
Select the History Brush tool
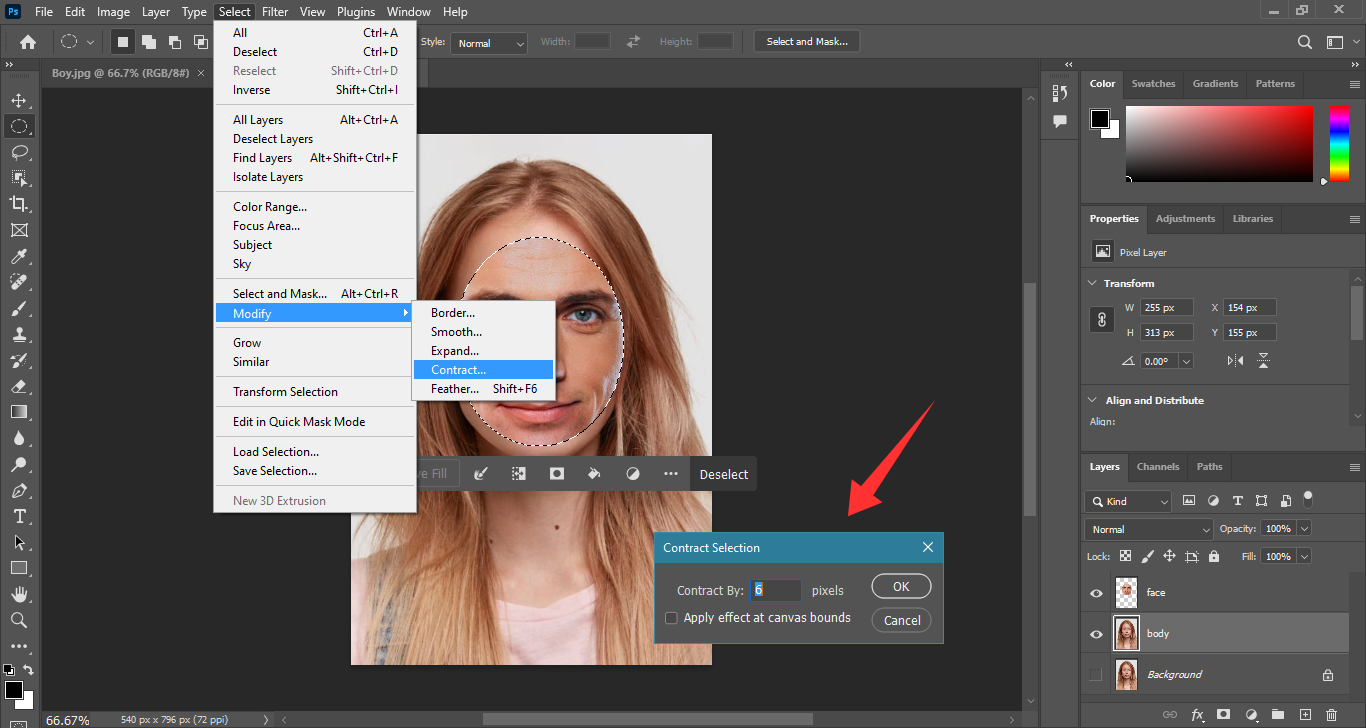tap(19, 360)
